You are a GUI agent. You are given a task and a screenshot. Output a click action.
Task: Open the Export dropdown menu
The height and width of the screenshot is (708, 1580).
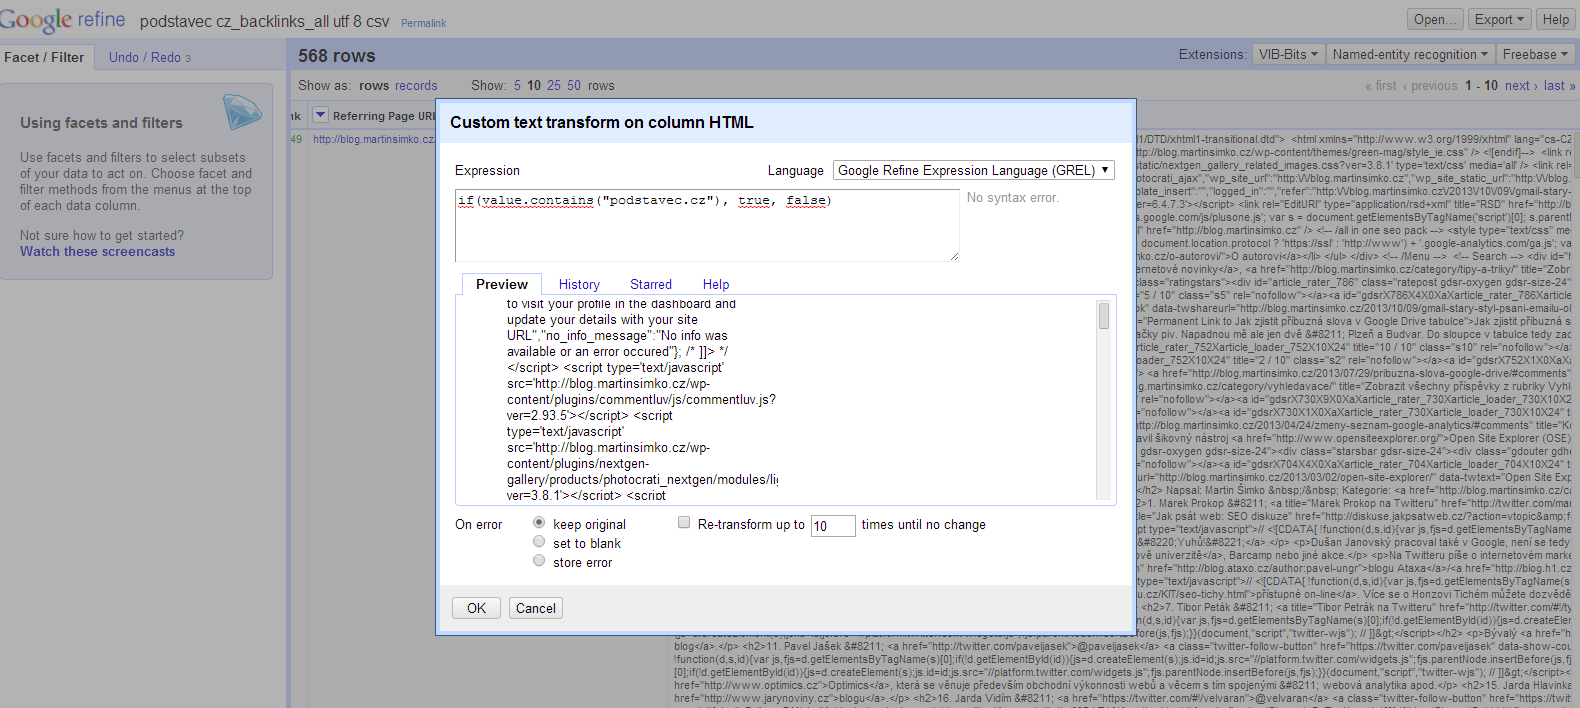(x=1499, y=19)
